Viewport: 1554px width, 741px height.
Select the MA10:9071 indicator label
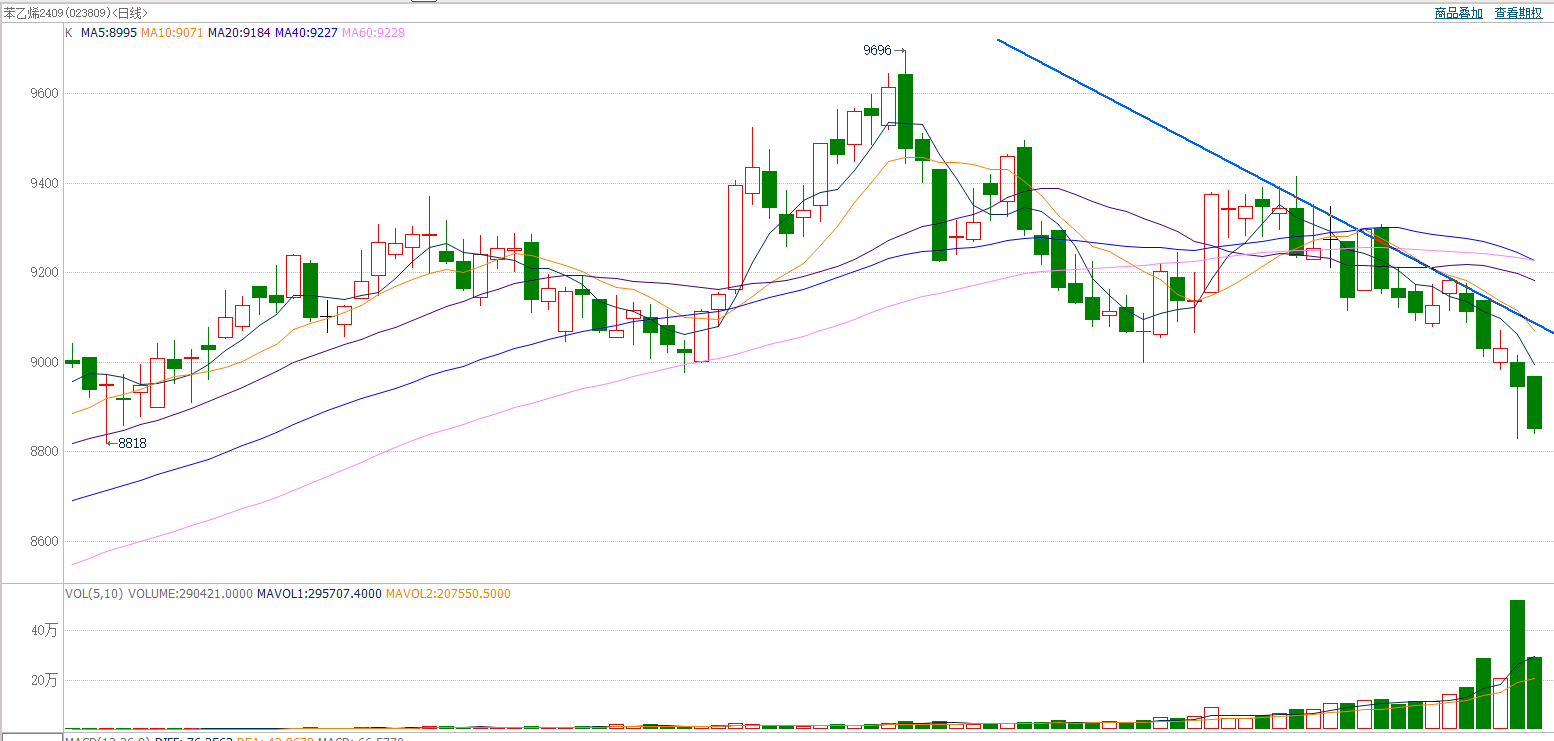(172, 32)
